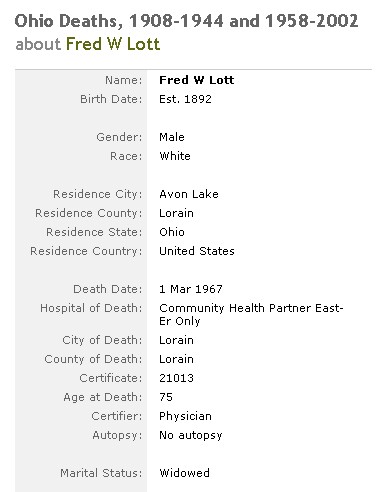The width and height of the screenshot is (376, 492).
Task: Click the Residence County value Lorain
Action: [x=176, y=213]
